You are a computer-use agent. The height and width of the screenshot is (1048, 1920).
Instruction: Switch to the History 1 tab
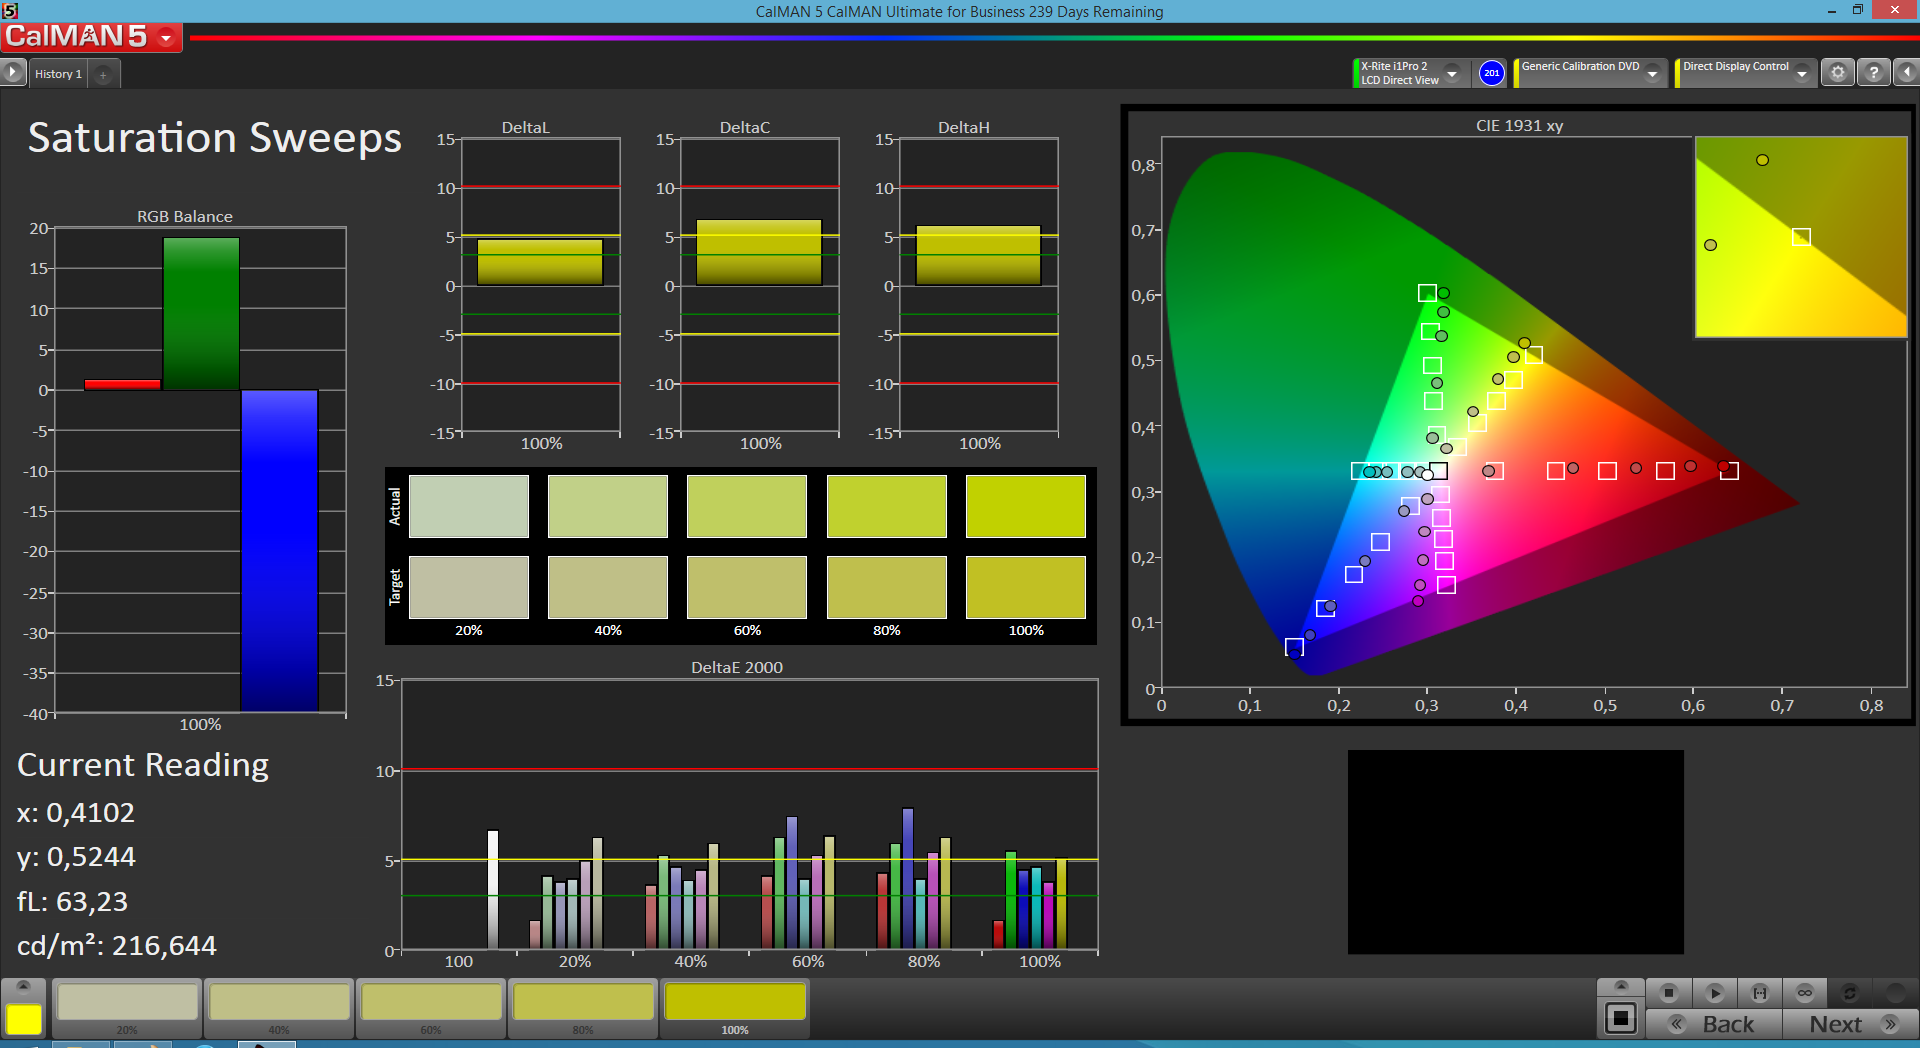58,74
